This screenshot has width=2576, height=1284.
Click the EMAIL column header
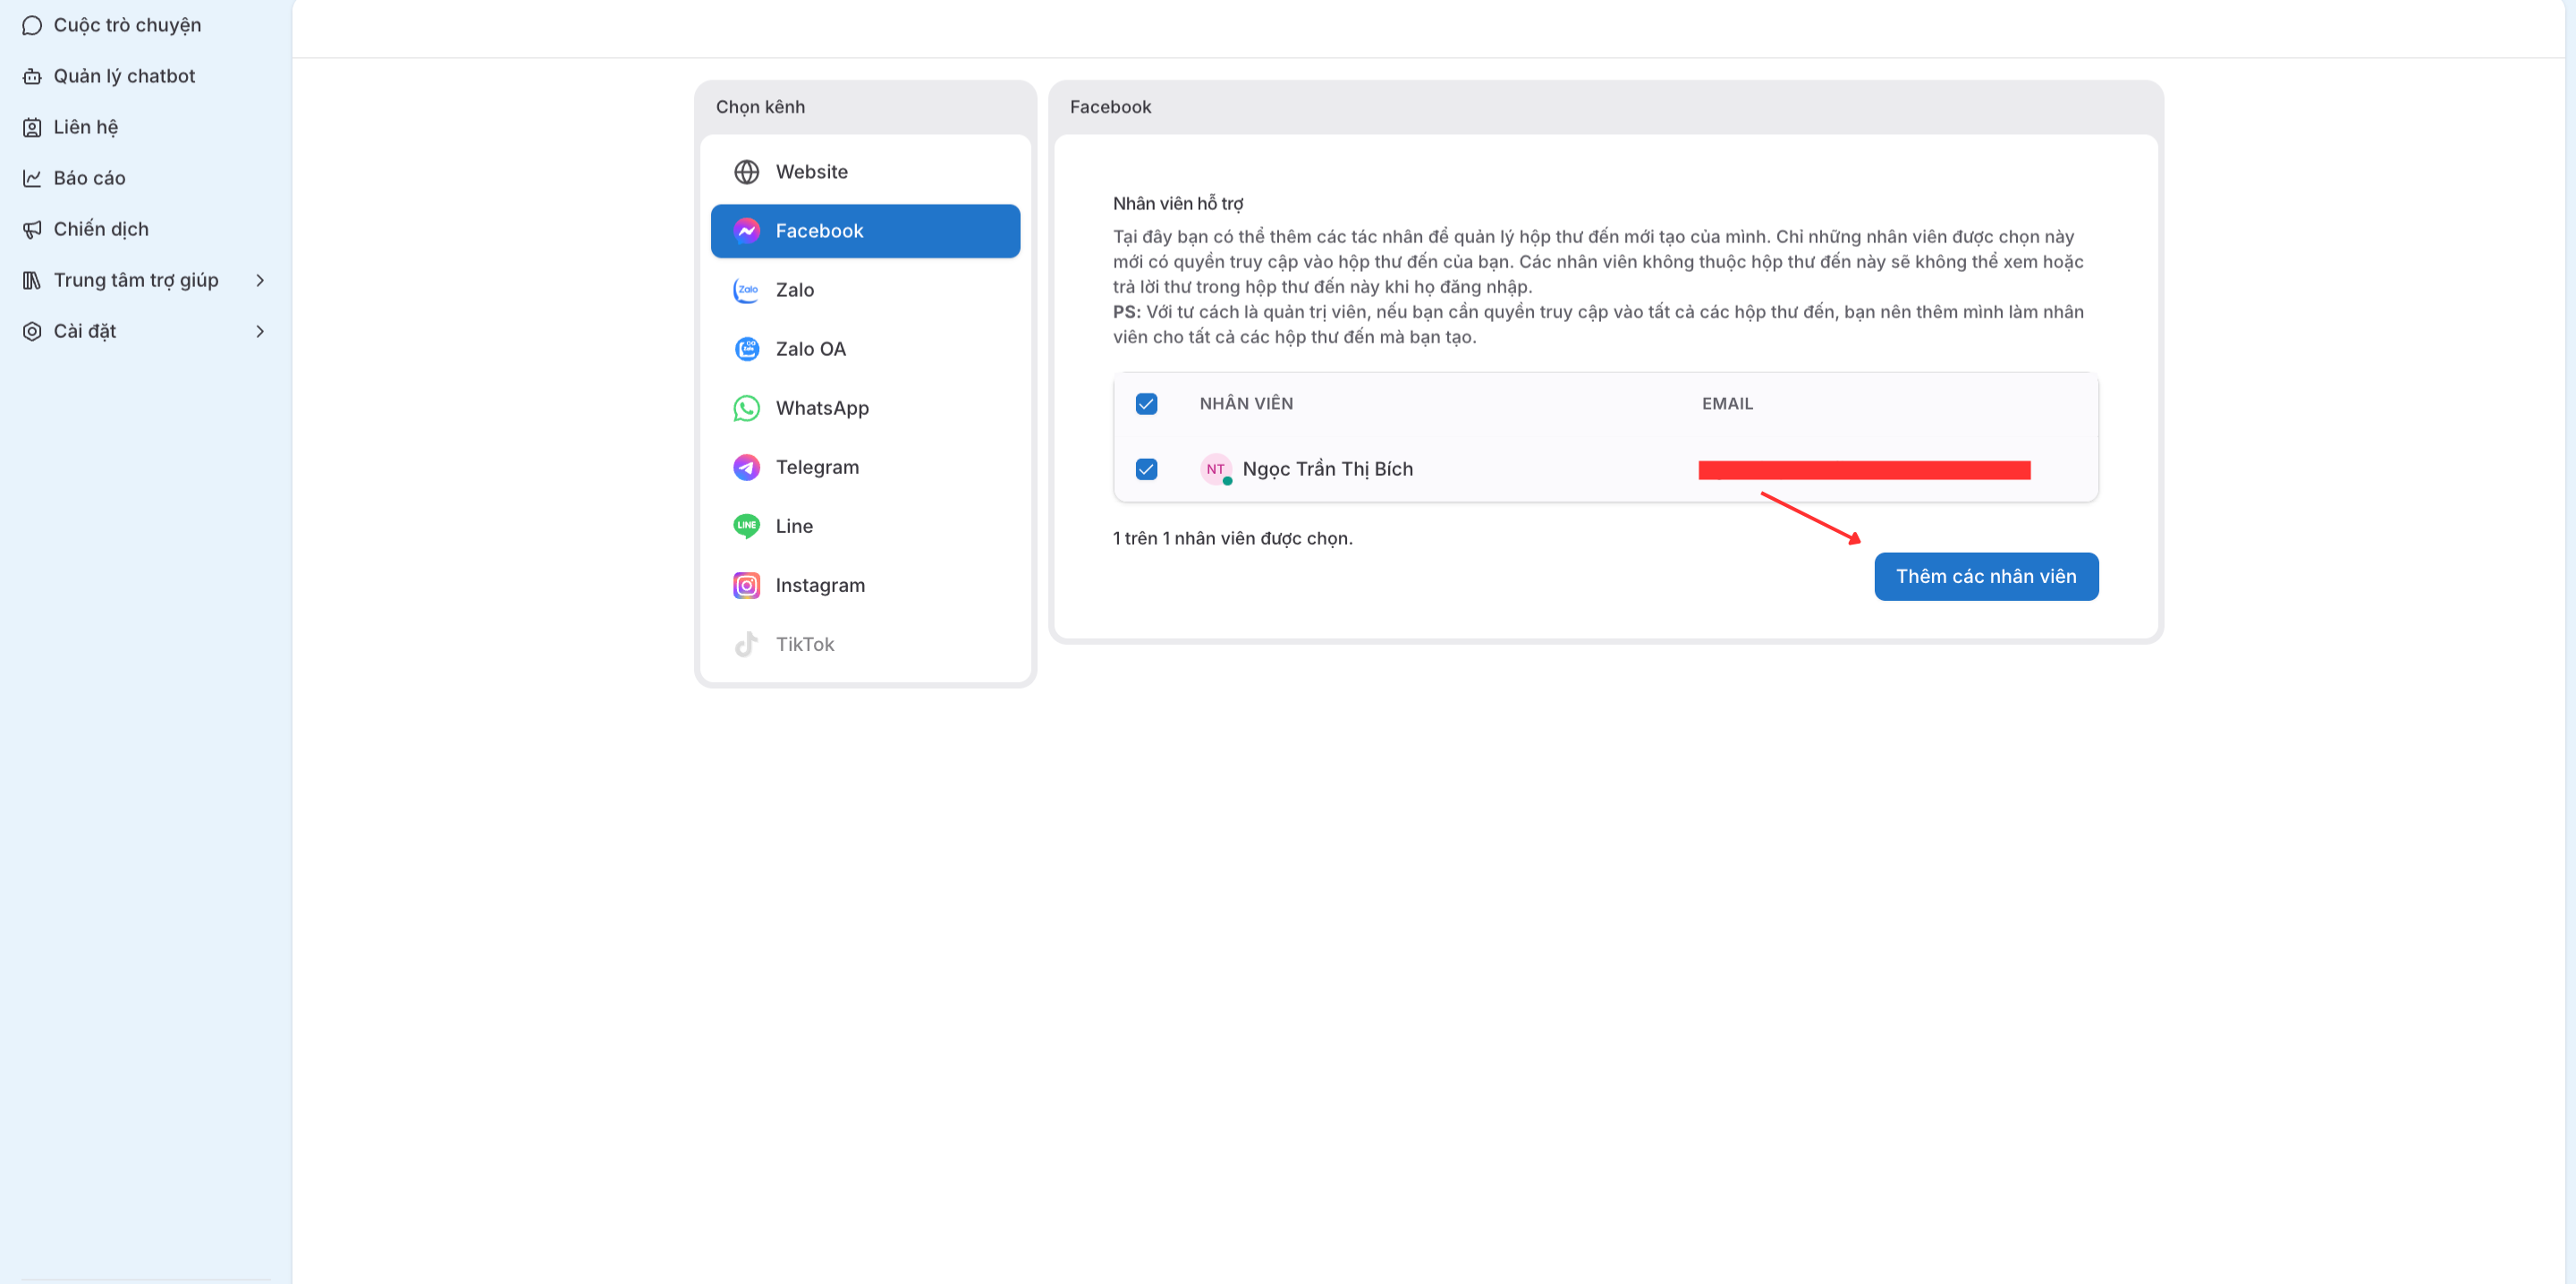(x=1727, y=404)
